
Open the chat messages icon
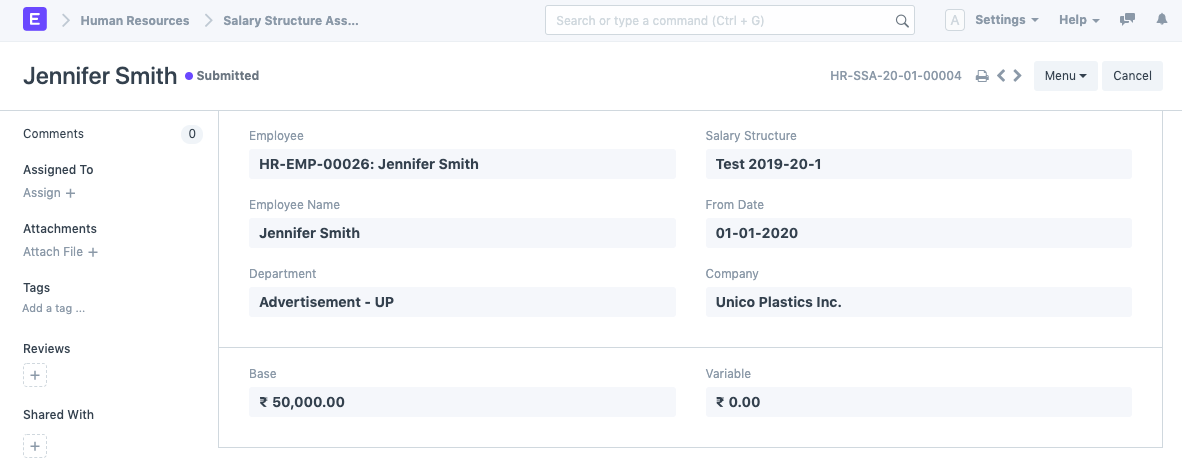coord(1127,20)
